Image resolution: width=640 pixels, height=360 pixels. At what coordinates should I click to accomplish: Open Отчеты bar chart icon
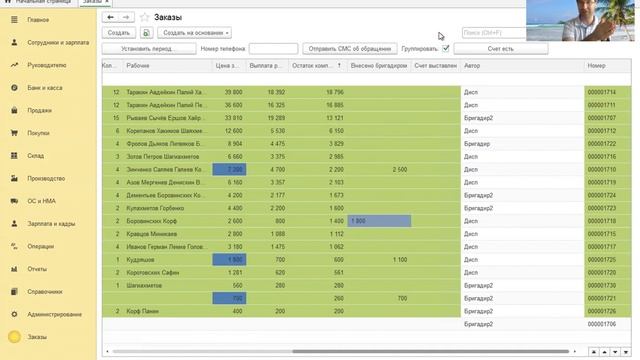pos(14,269)
